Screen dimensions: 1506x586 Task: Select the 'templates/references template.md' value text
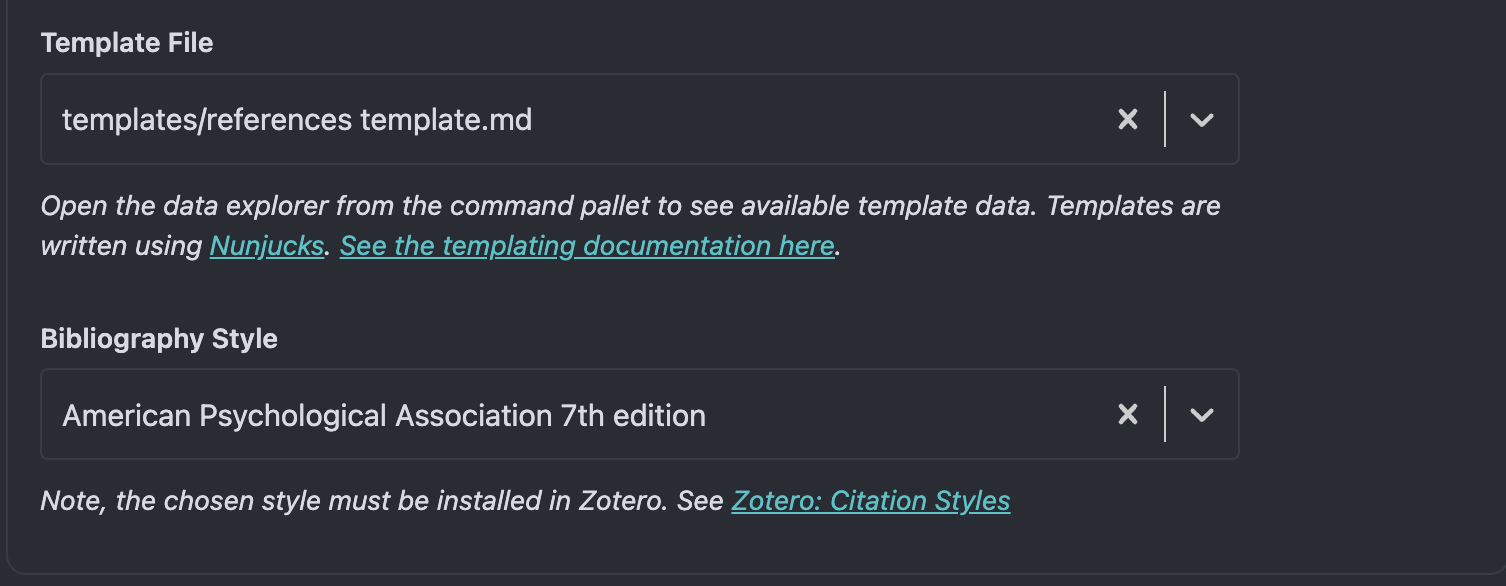[297, 120]
